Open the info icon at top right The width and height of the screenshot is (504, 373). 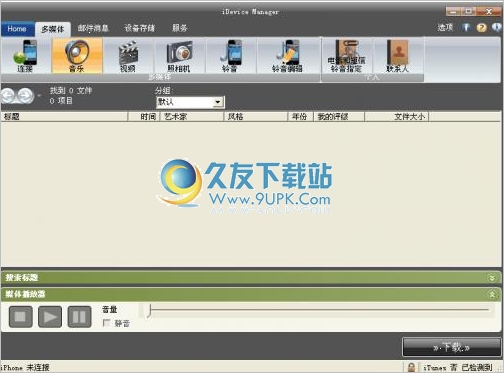click(x=497, y=27)
